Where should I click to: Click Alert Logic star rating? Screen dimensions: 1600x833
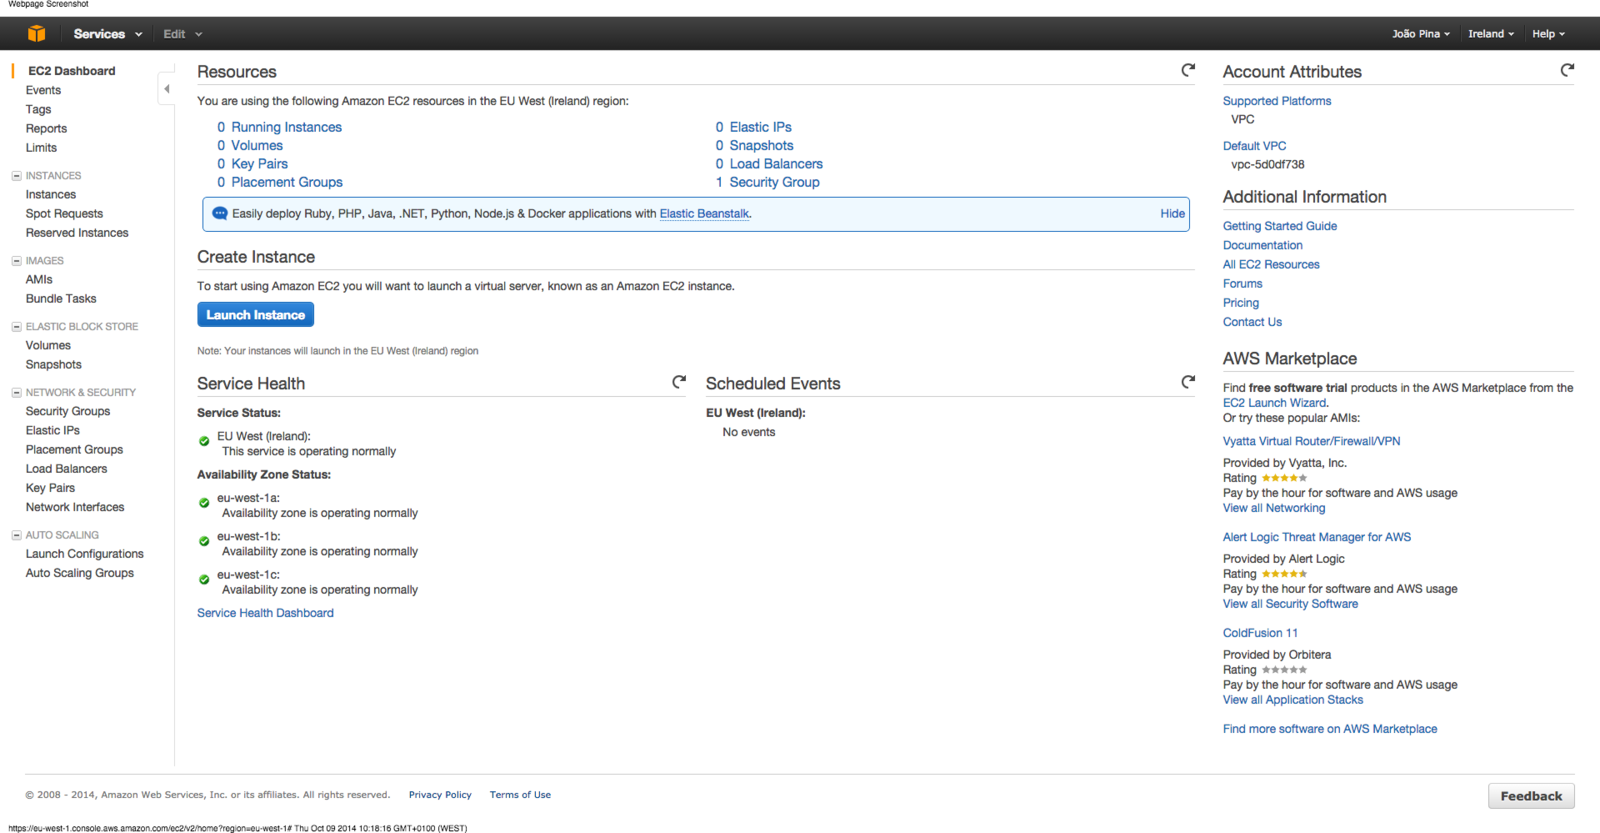[1284, 574]
